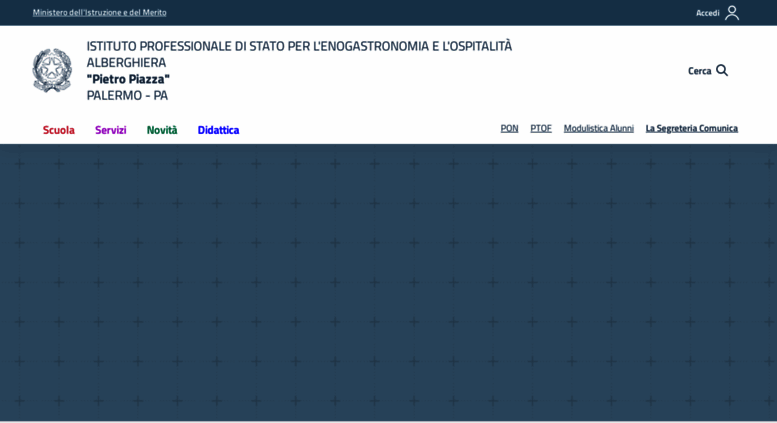Screen dimensions: 777x423
Task: Click the Accedi login text
Action: [x=708, y=13]
